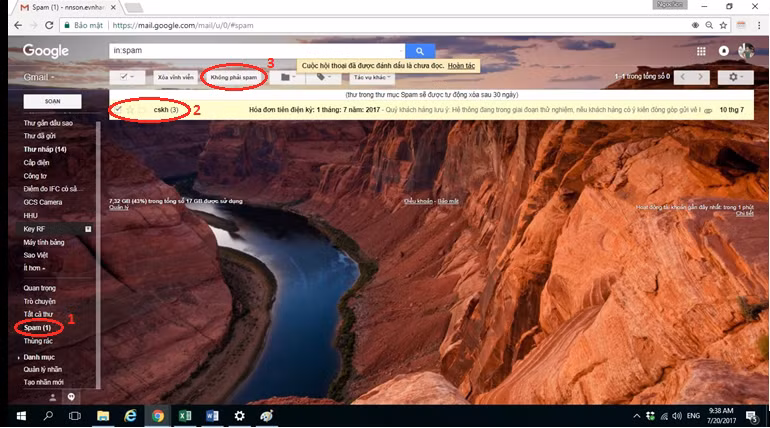Screen dimensions: 770x428
Task: Open Thư nháp (14) drafts folder
Action: [x=45, y=149]
